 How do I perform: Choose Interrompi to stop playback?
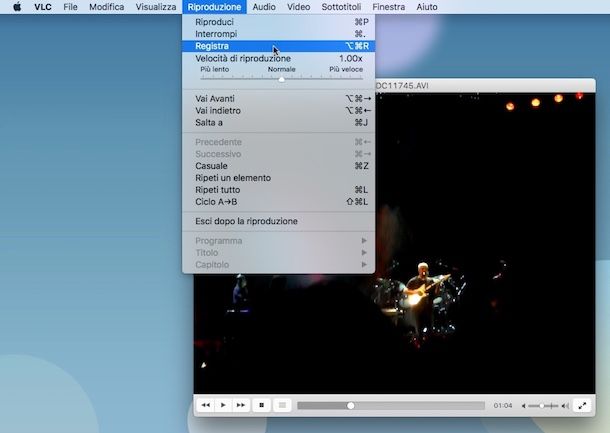pyautogui.click(x=279, y=34)
